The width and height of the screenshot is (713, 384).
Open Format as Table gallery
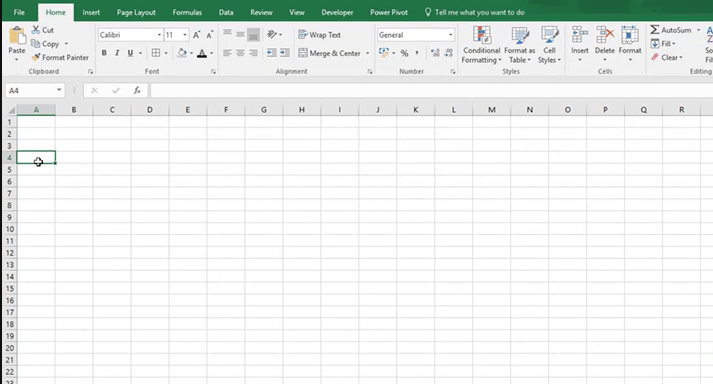pos(520,45)
